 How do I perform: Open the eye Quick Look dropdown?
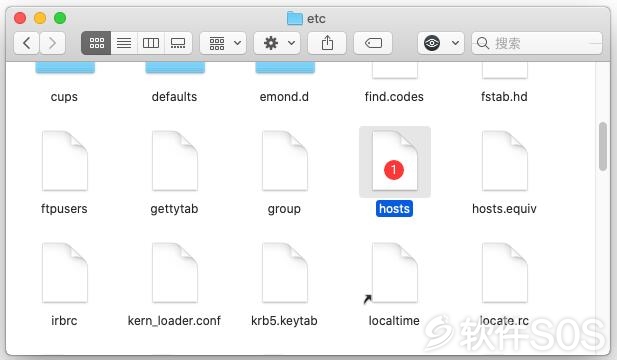pos(441,43)
